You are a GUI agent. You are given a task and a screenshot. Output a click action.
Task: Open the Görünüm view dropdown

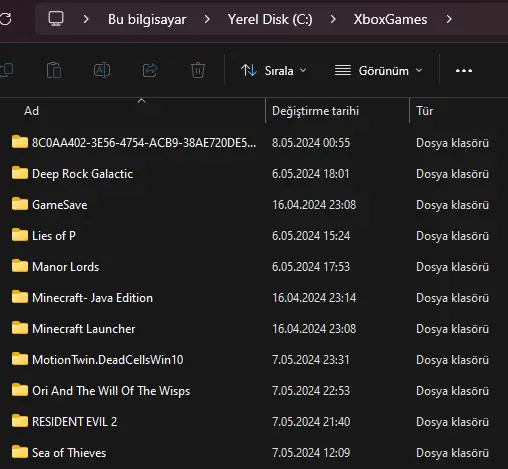(379, 71)
